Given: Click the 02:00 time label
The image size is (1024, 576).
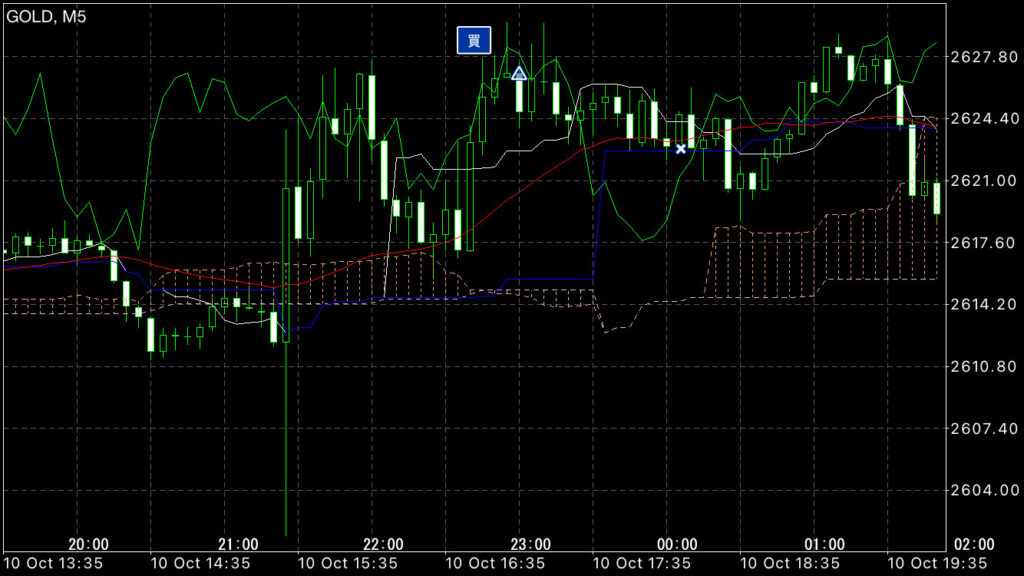Looking at the screenshot, I should (x=974, y=544).
